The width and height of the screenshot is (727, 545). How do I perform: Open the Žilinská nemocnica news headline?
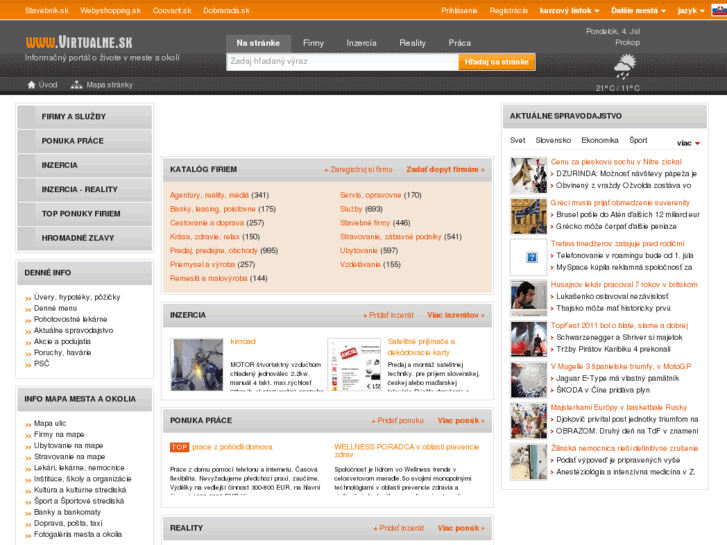(x=624, y=449)
